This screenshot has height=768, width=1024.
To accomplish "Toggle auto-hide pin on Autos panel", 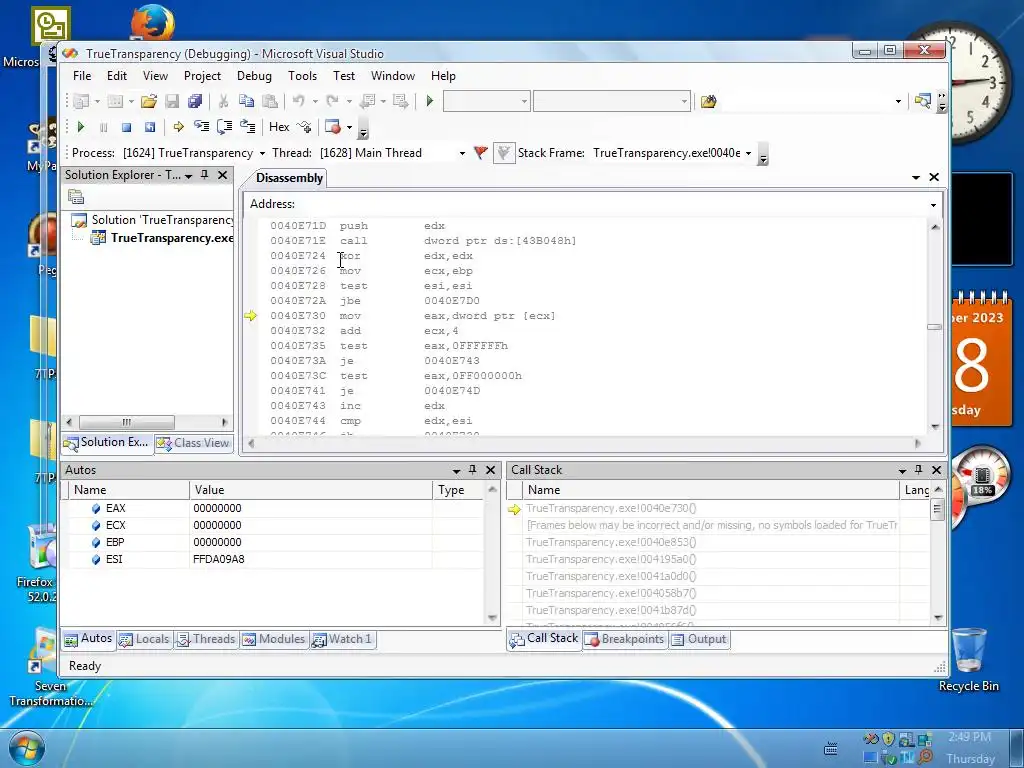I will coord(473,470).
